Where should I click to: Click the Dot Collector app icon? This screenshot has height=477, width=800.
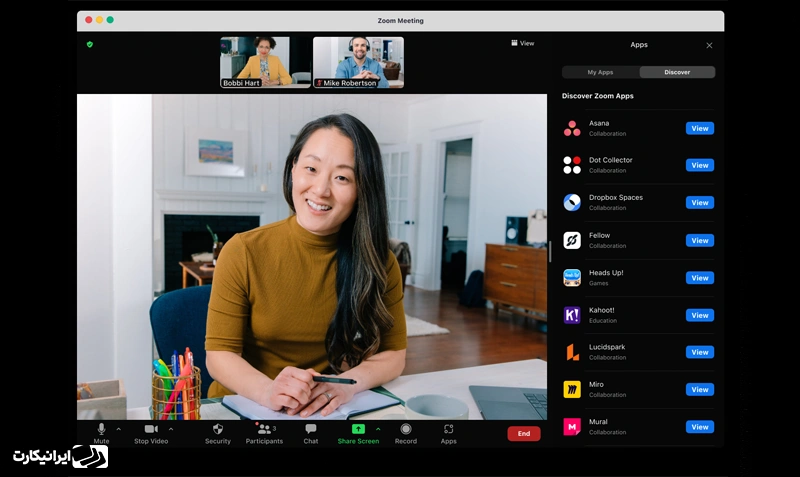[572, 165]
